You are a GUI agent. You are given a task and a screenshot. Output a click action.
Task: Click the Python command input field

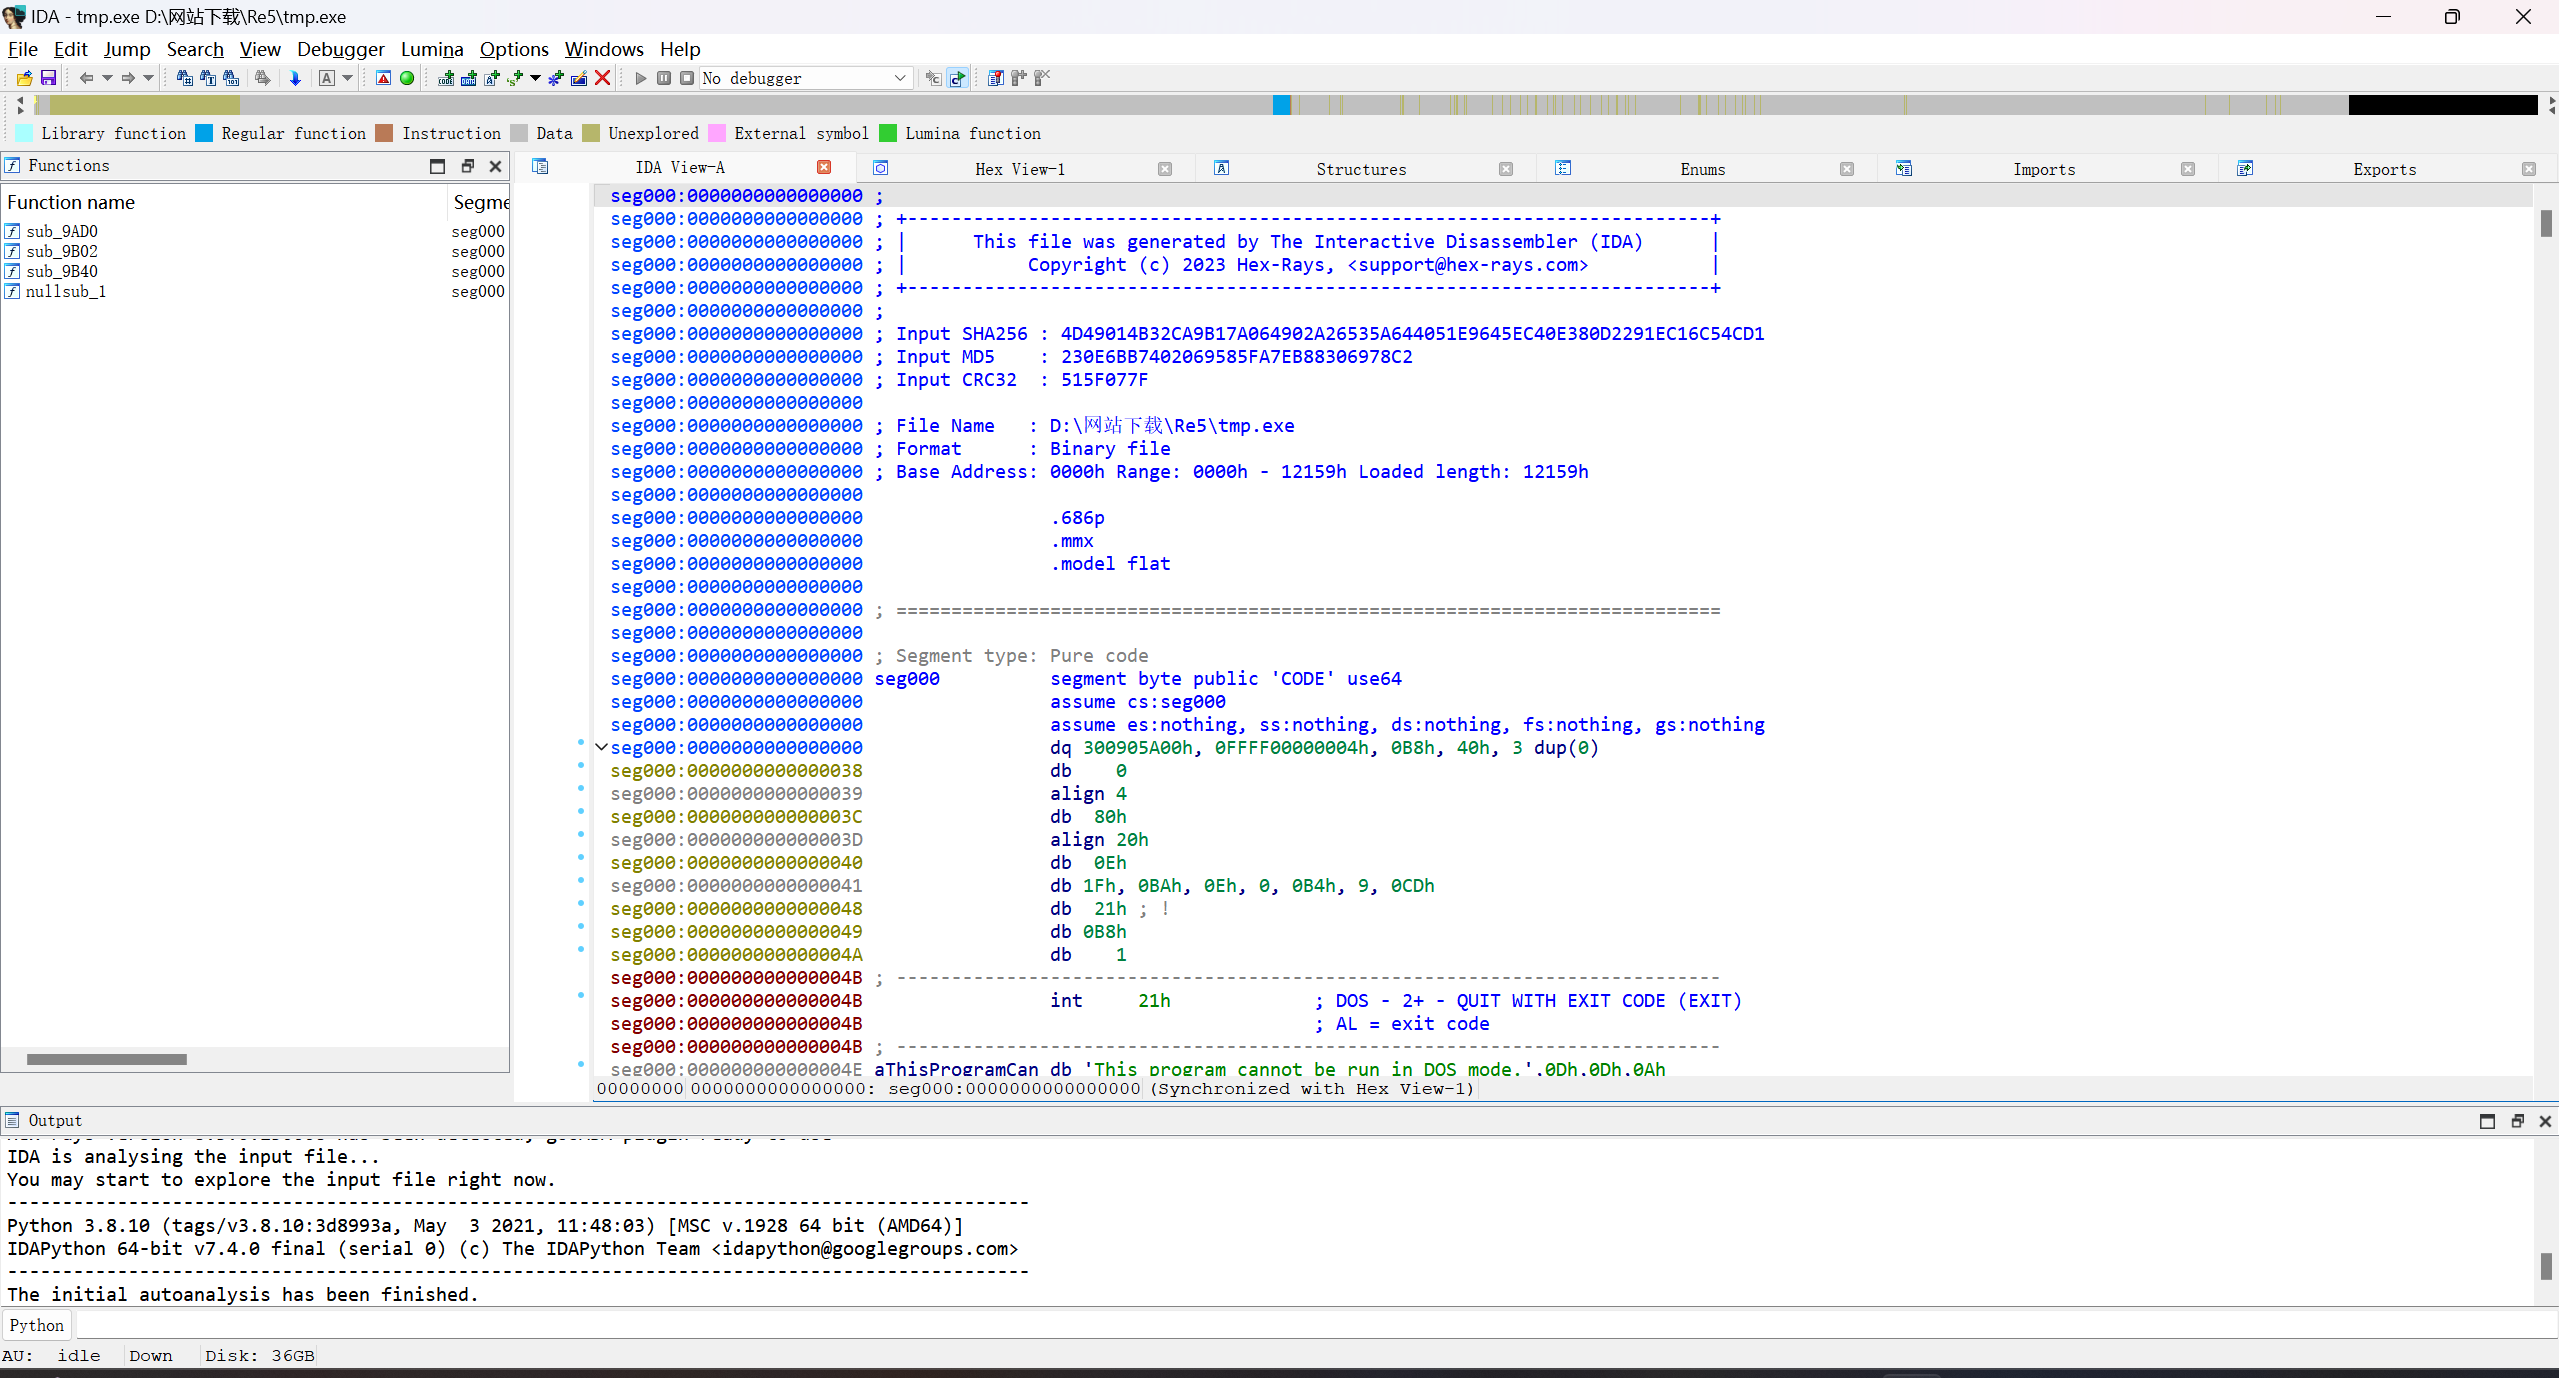(x=1300, y=1325)
